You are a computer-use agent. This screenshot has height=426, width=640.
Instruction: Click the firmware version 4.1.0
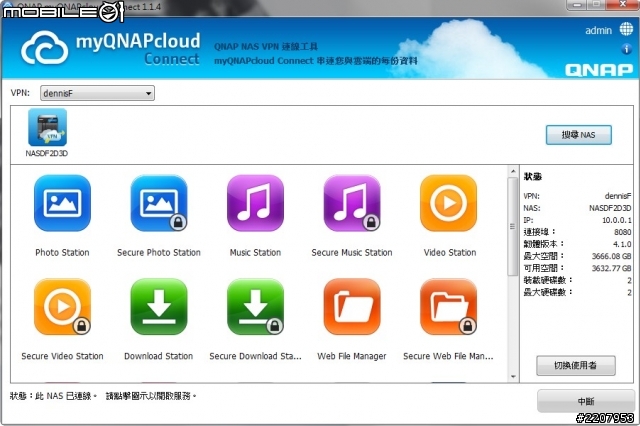tap(622, 244)
